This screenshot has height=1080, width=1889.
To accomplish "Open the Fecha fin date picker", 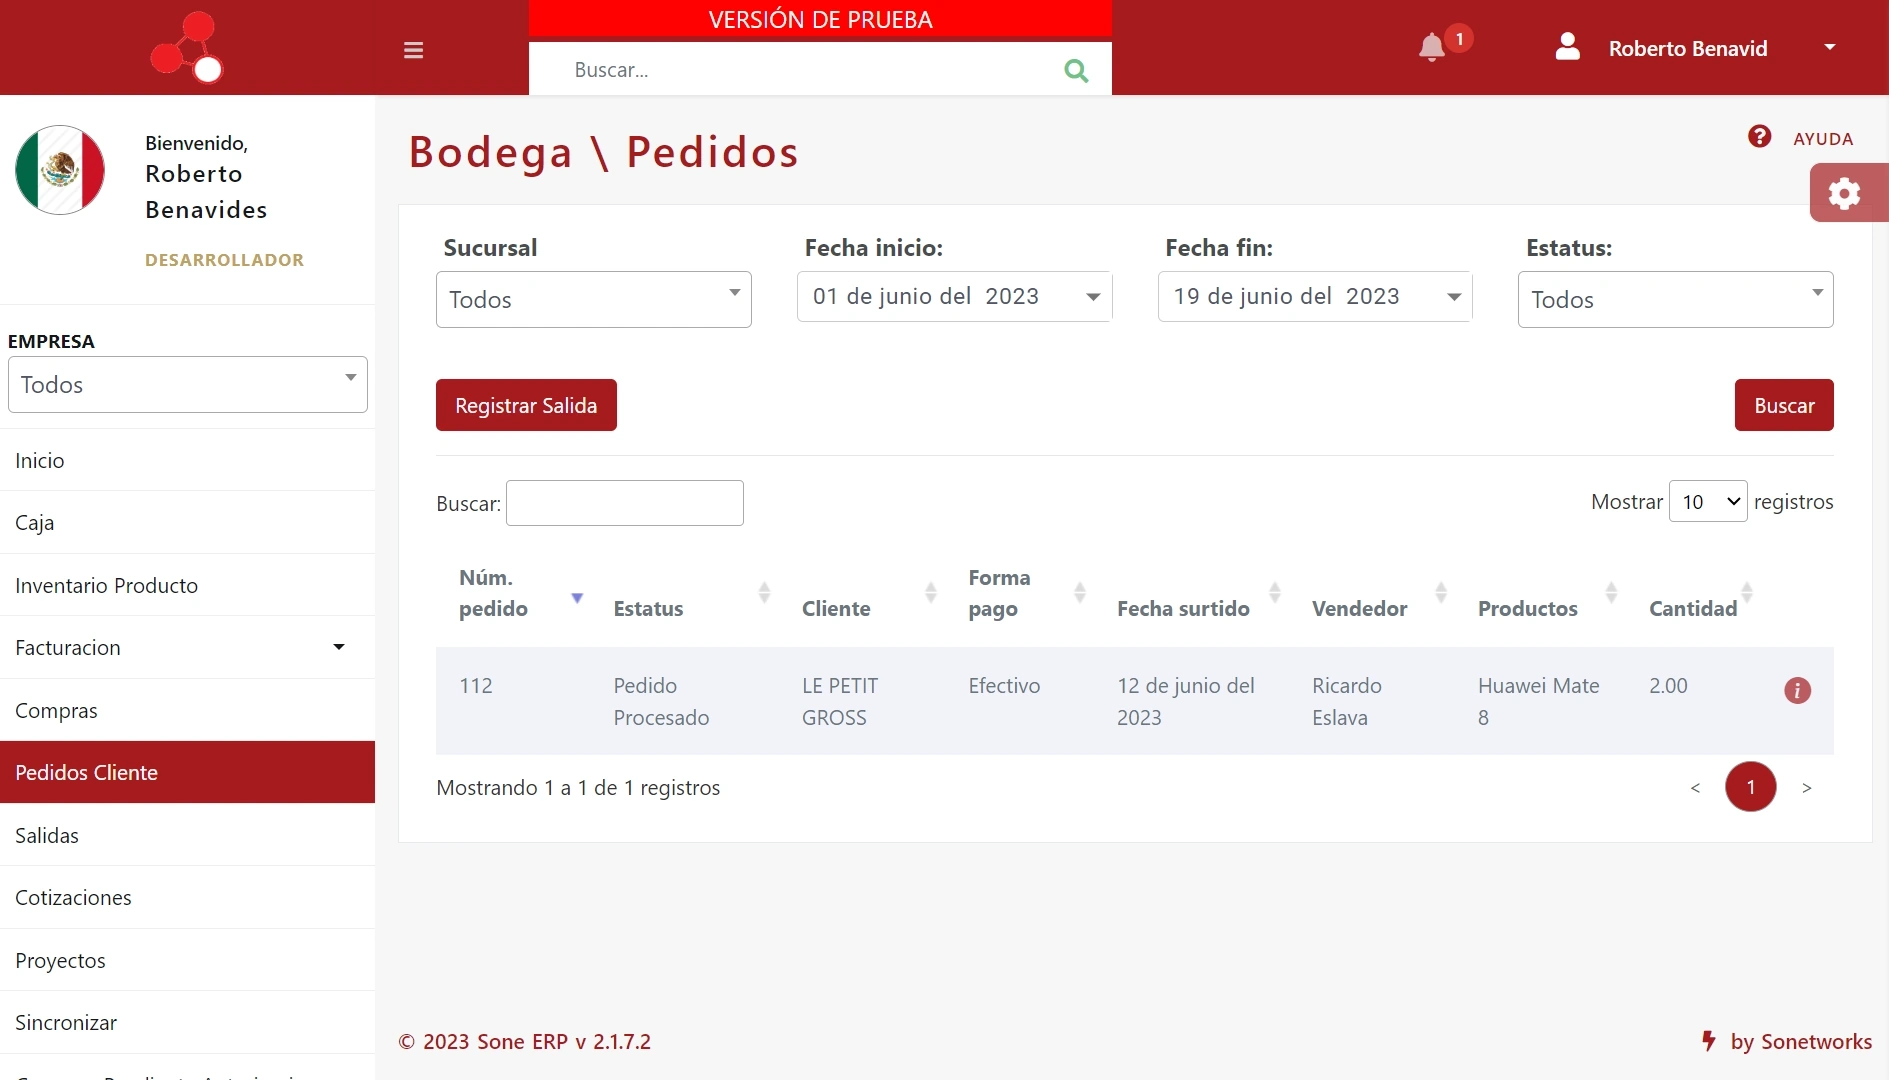I will (1315, 296).
